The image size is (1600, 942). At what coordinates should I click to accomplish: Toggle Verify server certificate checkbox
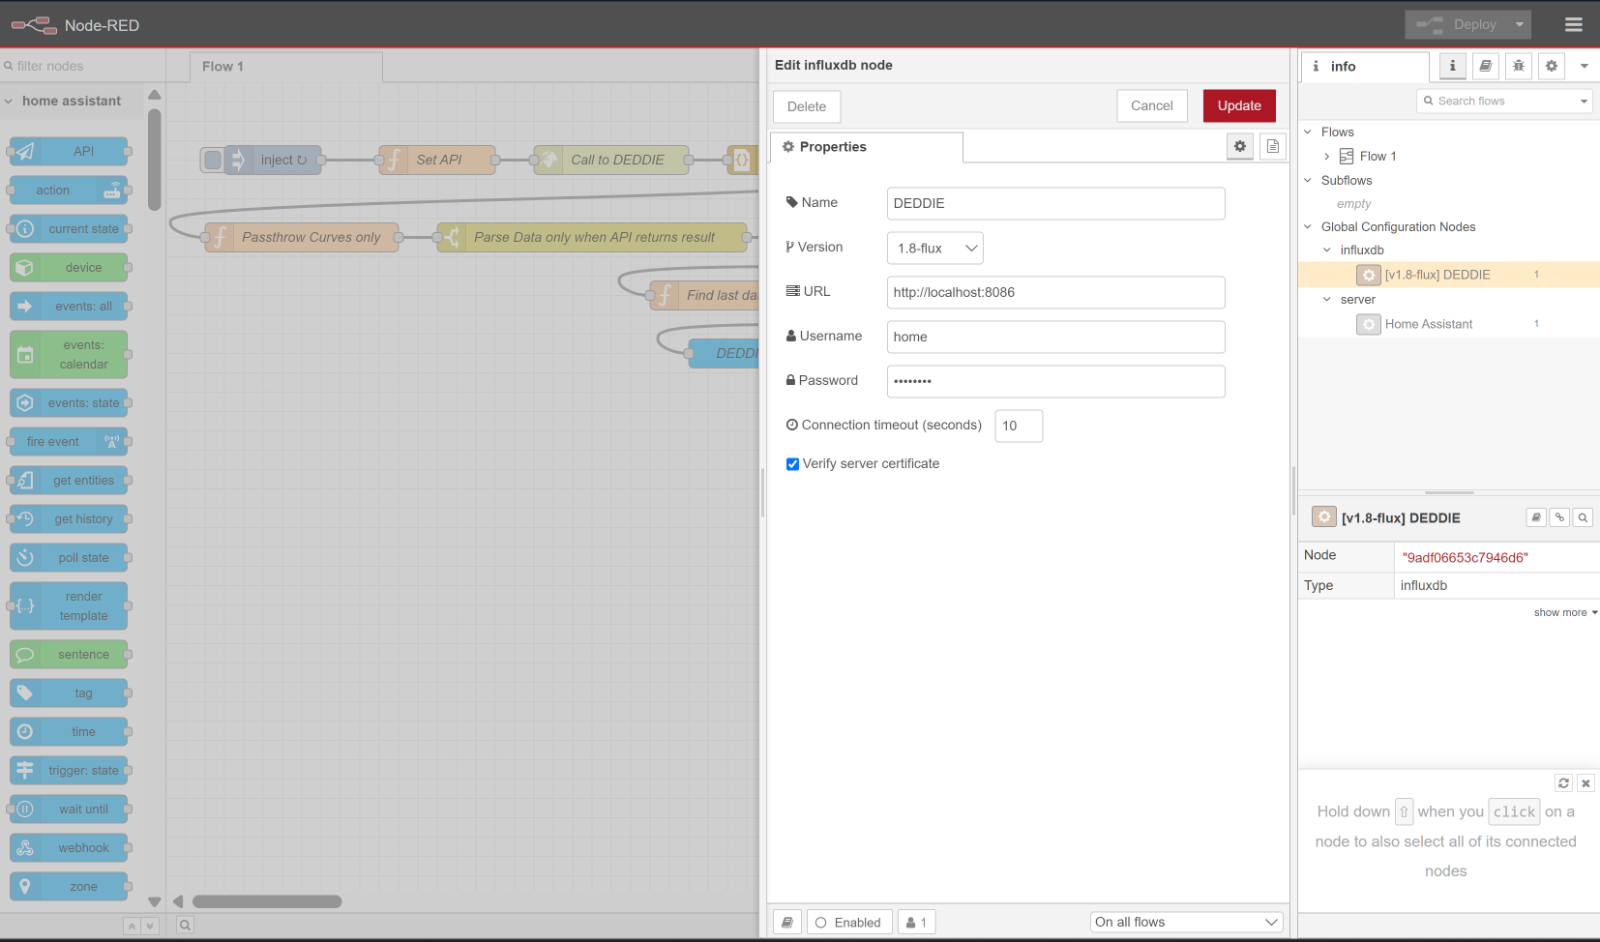click(792, 464)
